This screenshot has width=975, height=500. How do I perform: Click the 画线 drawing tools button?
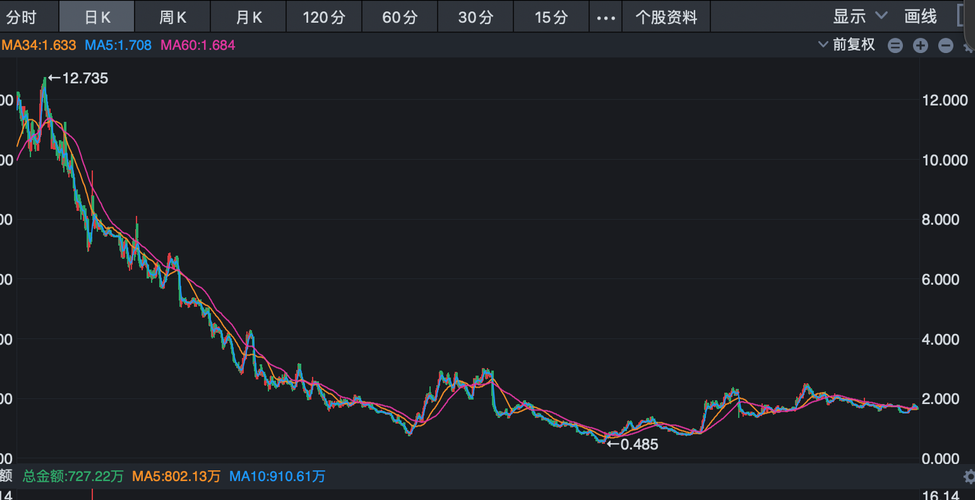pyautogui.click(x=920, y=17)
